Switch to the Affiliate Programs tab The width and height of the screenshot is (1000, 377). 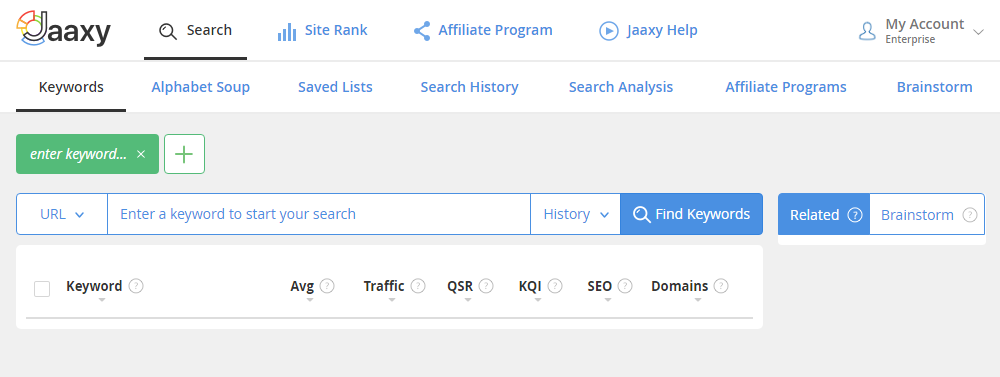786,87
